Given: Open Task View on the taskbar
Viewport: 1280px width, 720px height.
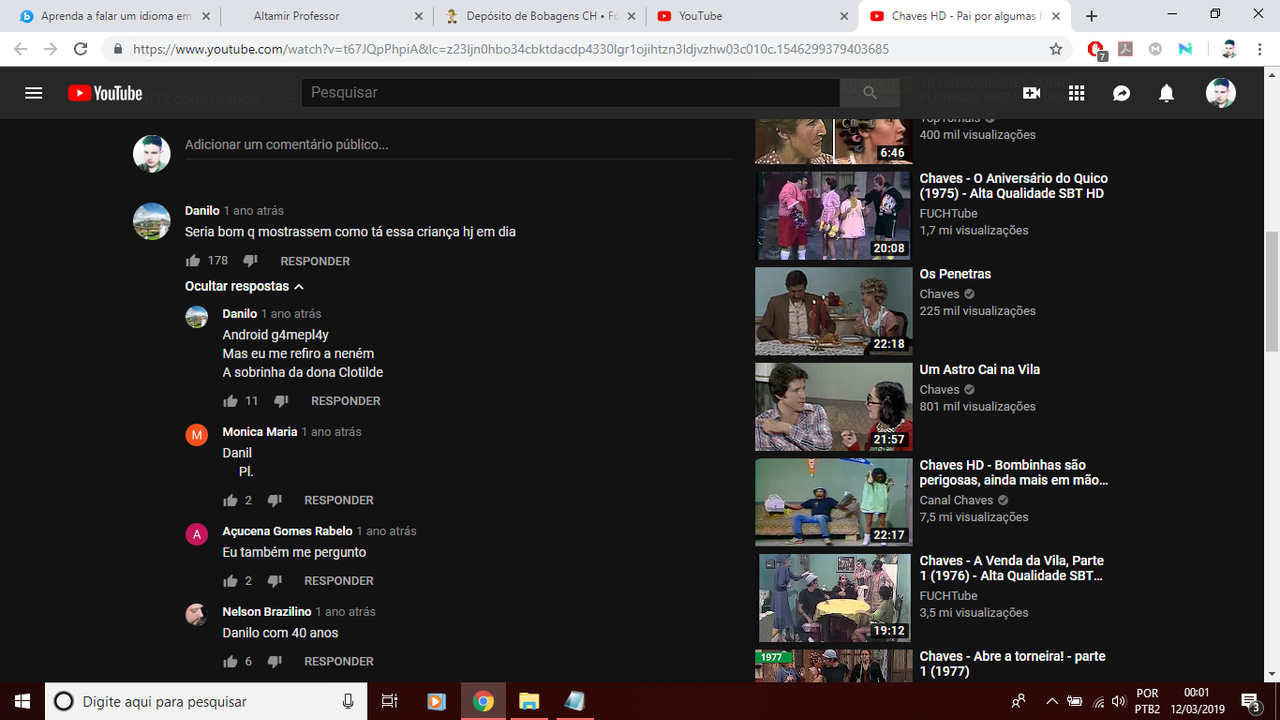Looking at the screenshot, I should point(390,701).
